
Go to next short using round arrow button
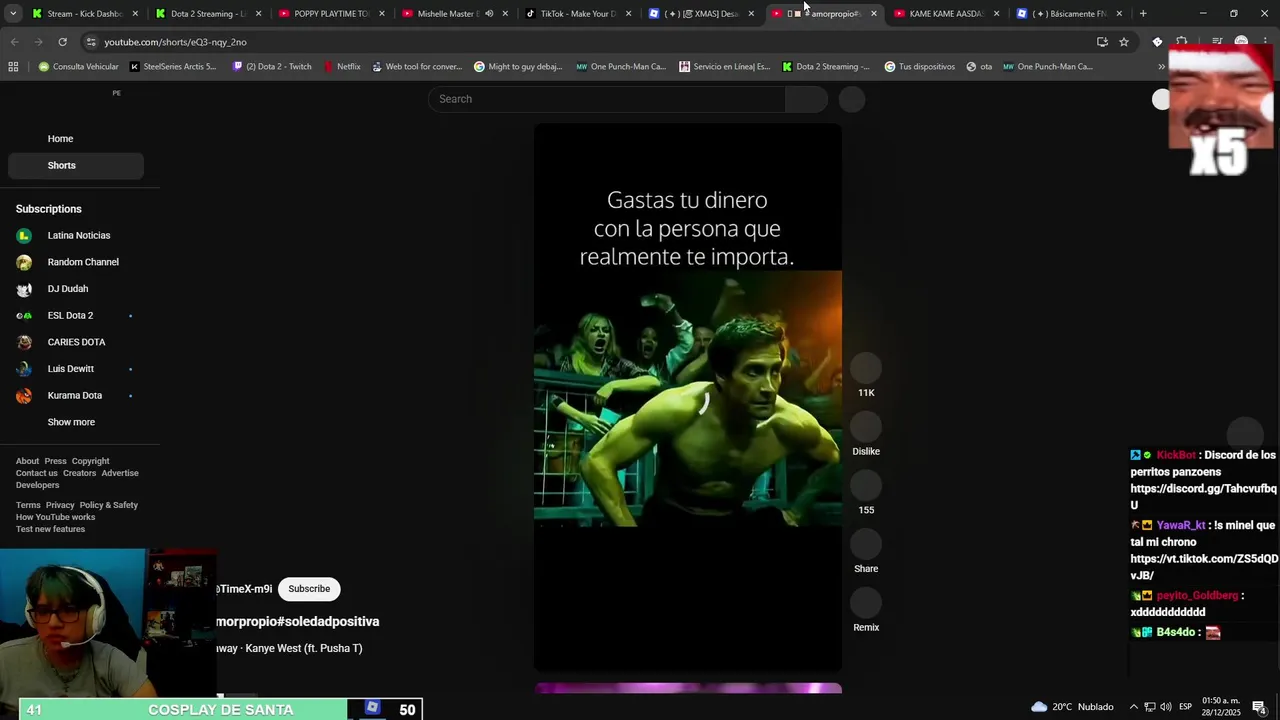[x=1246, y=434]
